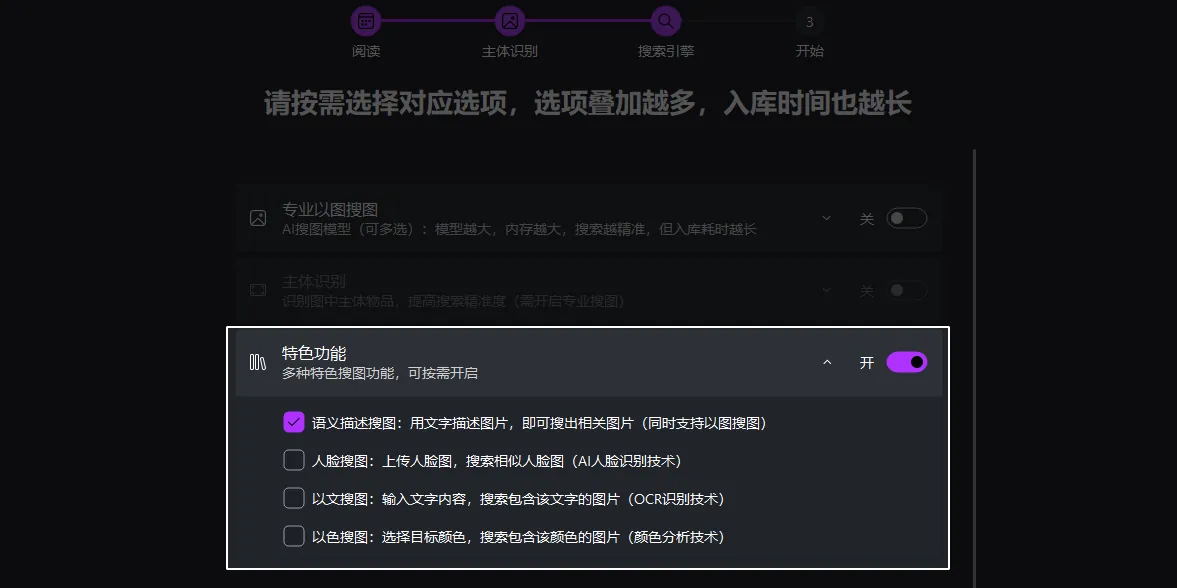Viewport: 1177px width, 588px height.
Task: Collapse the 特色功能 section chevron
Action: point(827,362)
